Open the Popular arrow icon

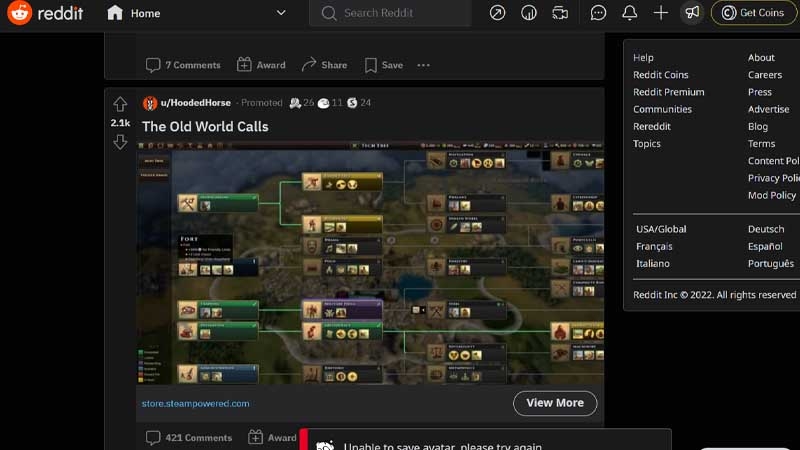tap(497, 13)
